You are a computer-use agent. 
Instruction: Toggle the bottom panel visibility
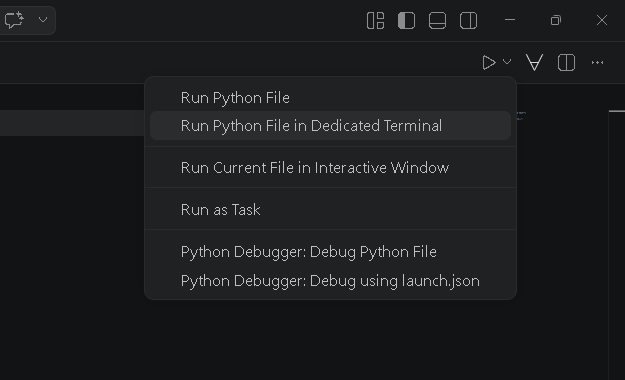[x=437, y=20]
